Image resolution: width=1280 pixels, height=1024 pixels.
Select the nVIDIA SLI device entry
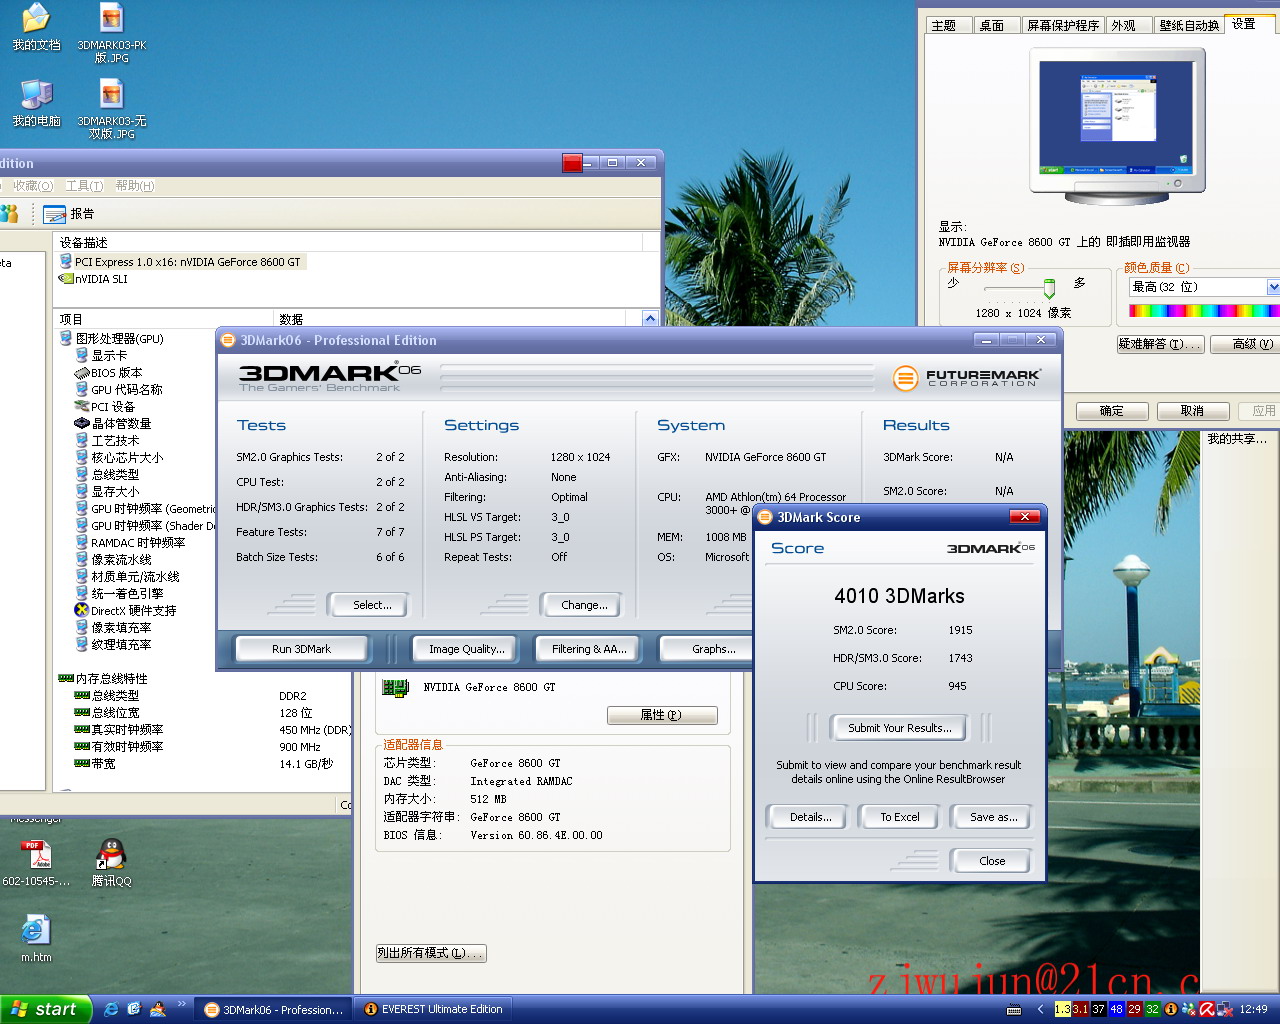pos(100,279)
